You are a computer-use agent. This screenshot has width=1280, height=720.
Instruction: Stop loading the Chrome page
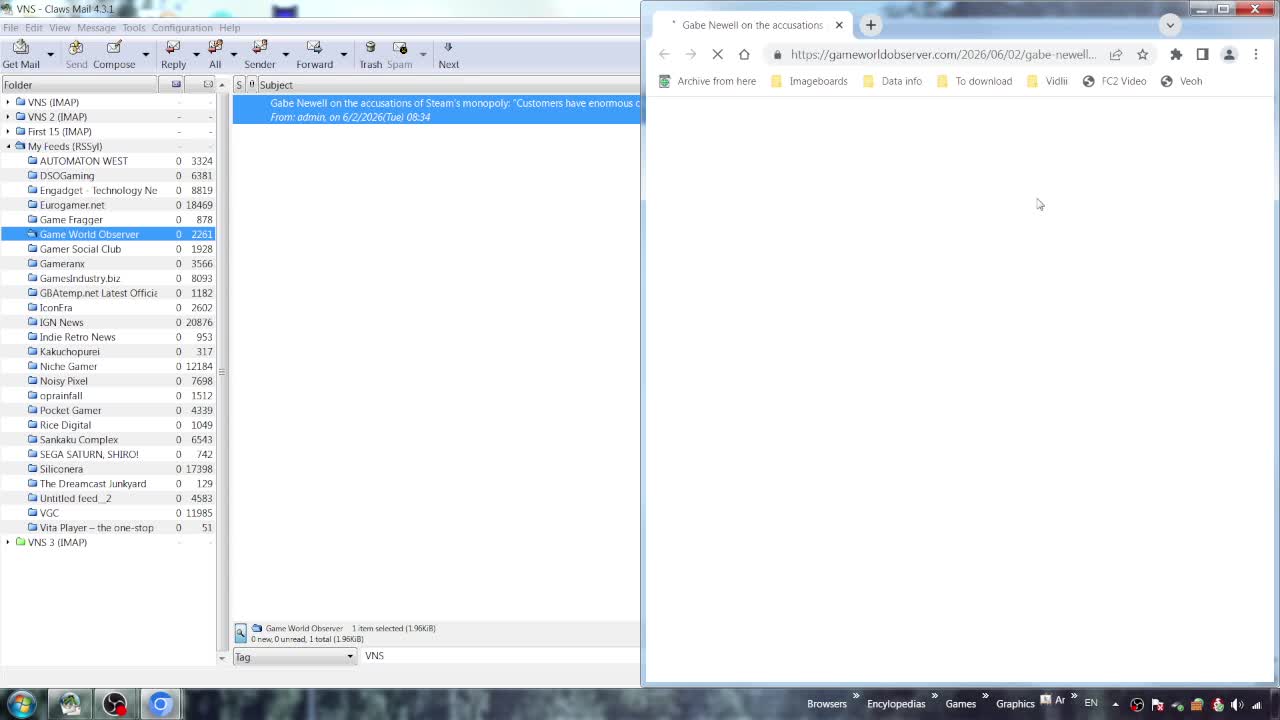pos(717,54)
